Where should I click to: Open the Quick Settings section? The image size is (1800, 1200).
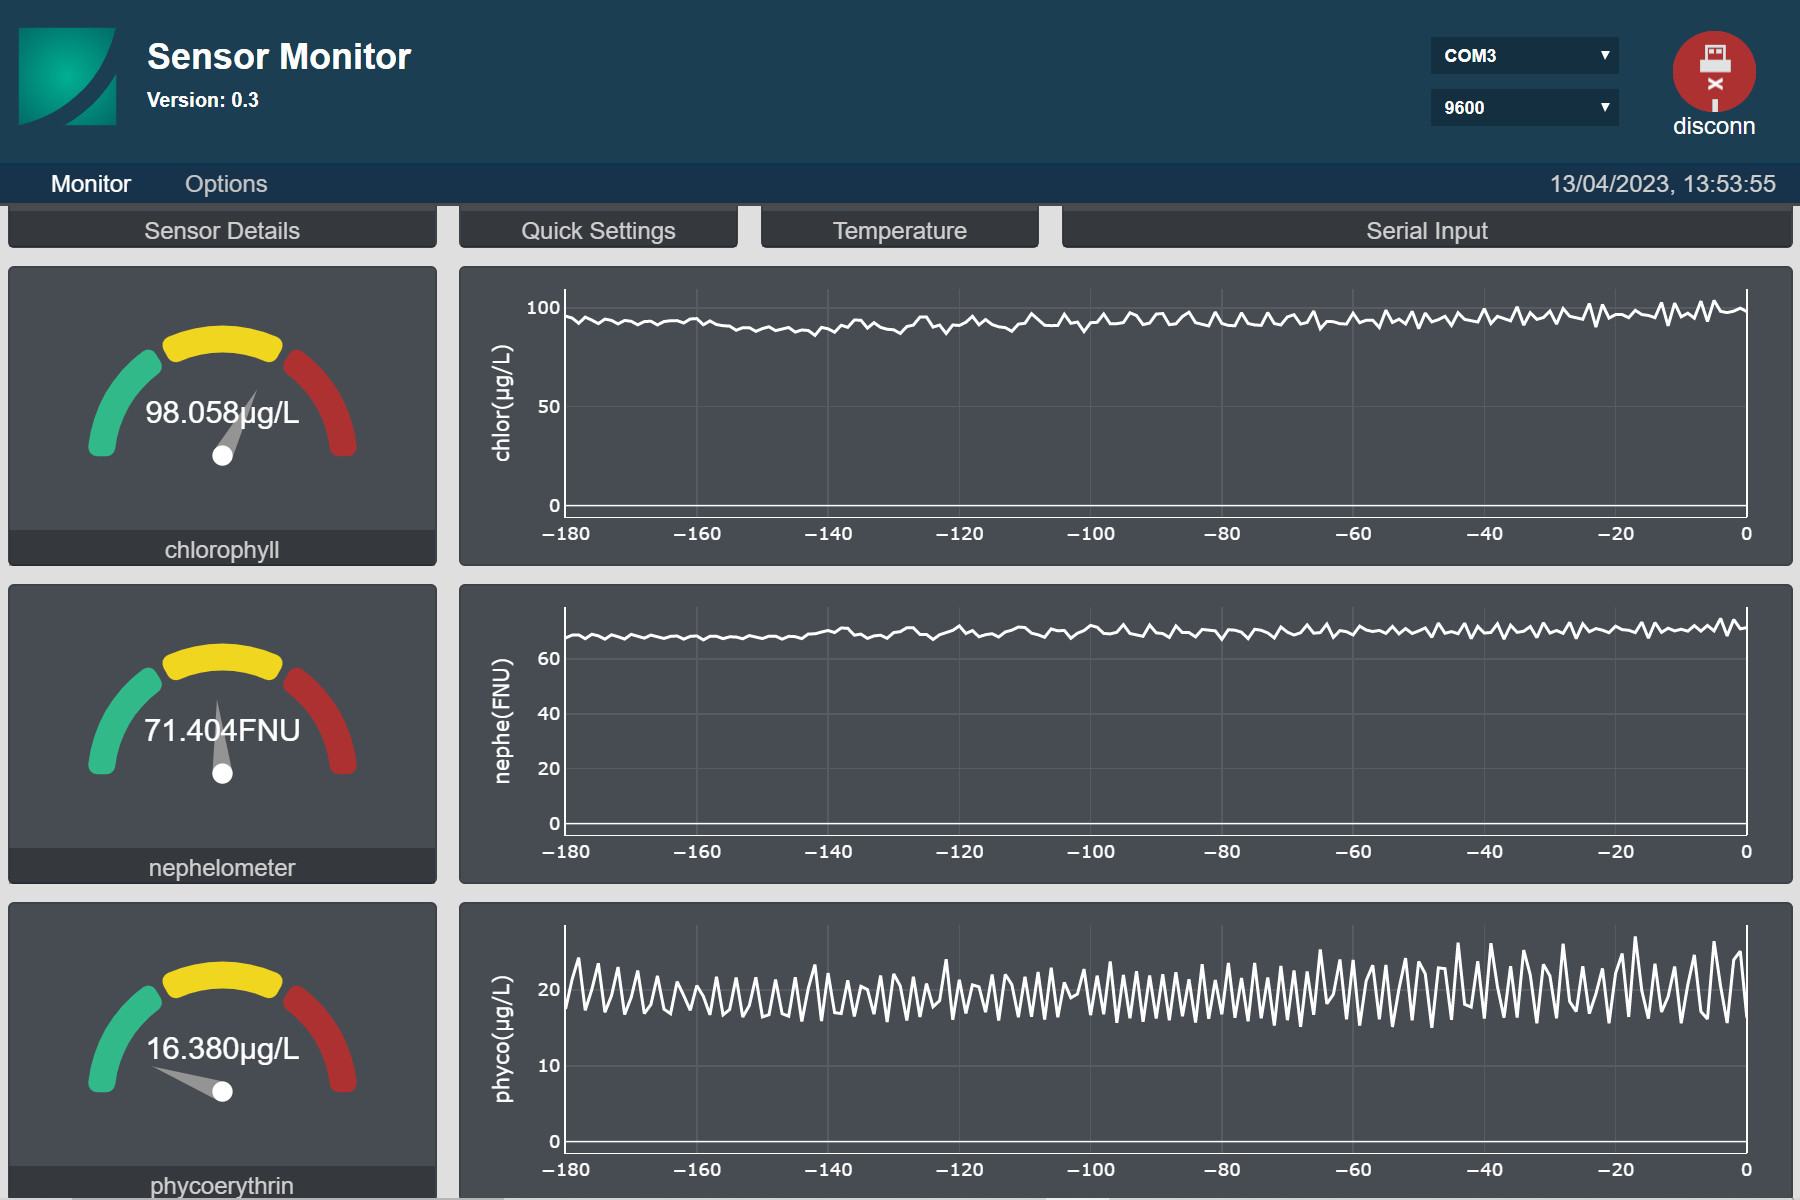598,231
